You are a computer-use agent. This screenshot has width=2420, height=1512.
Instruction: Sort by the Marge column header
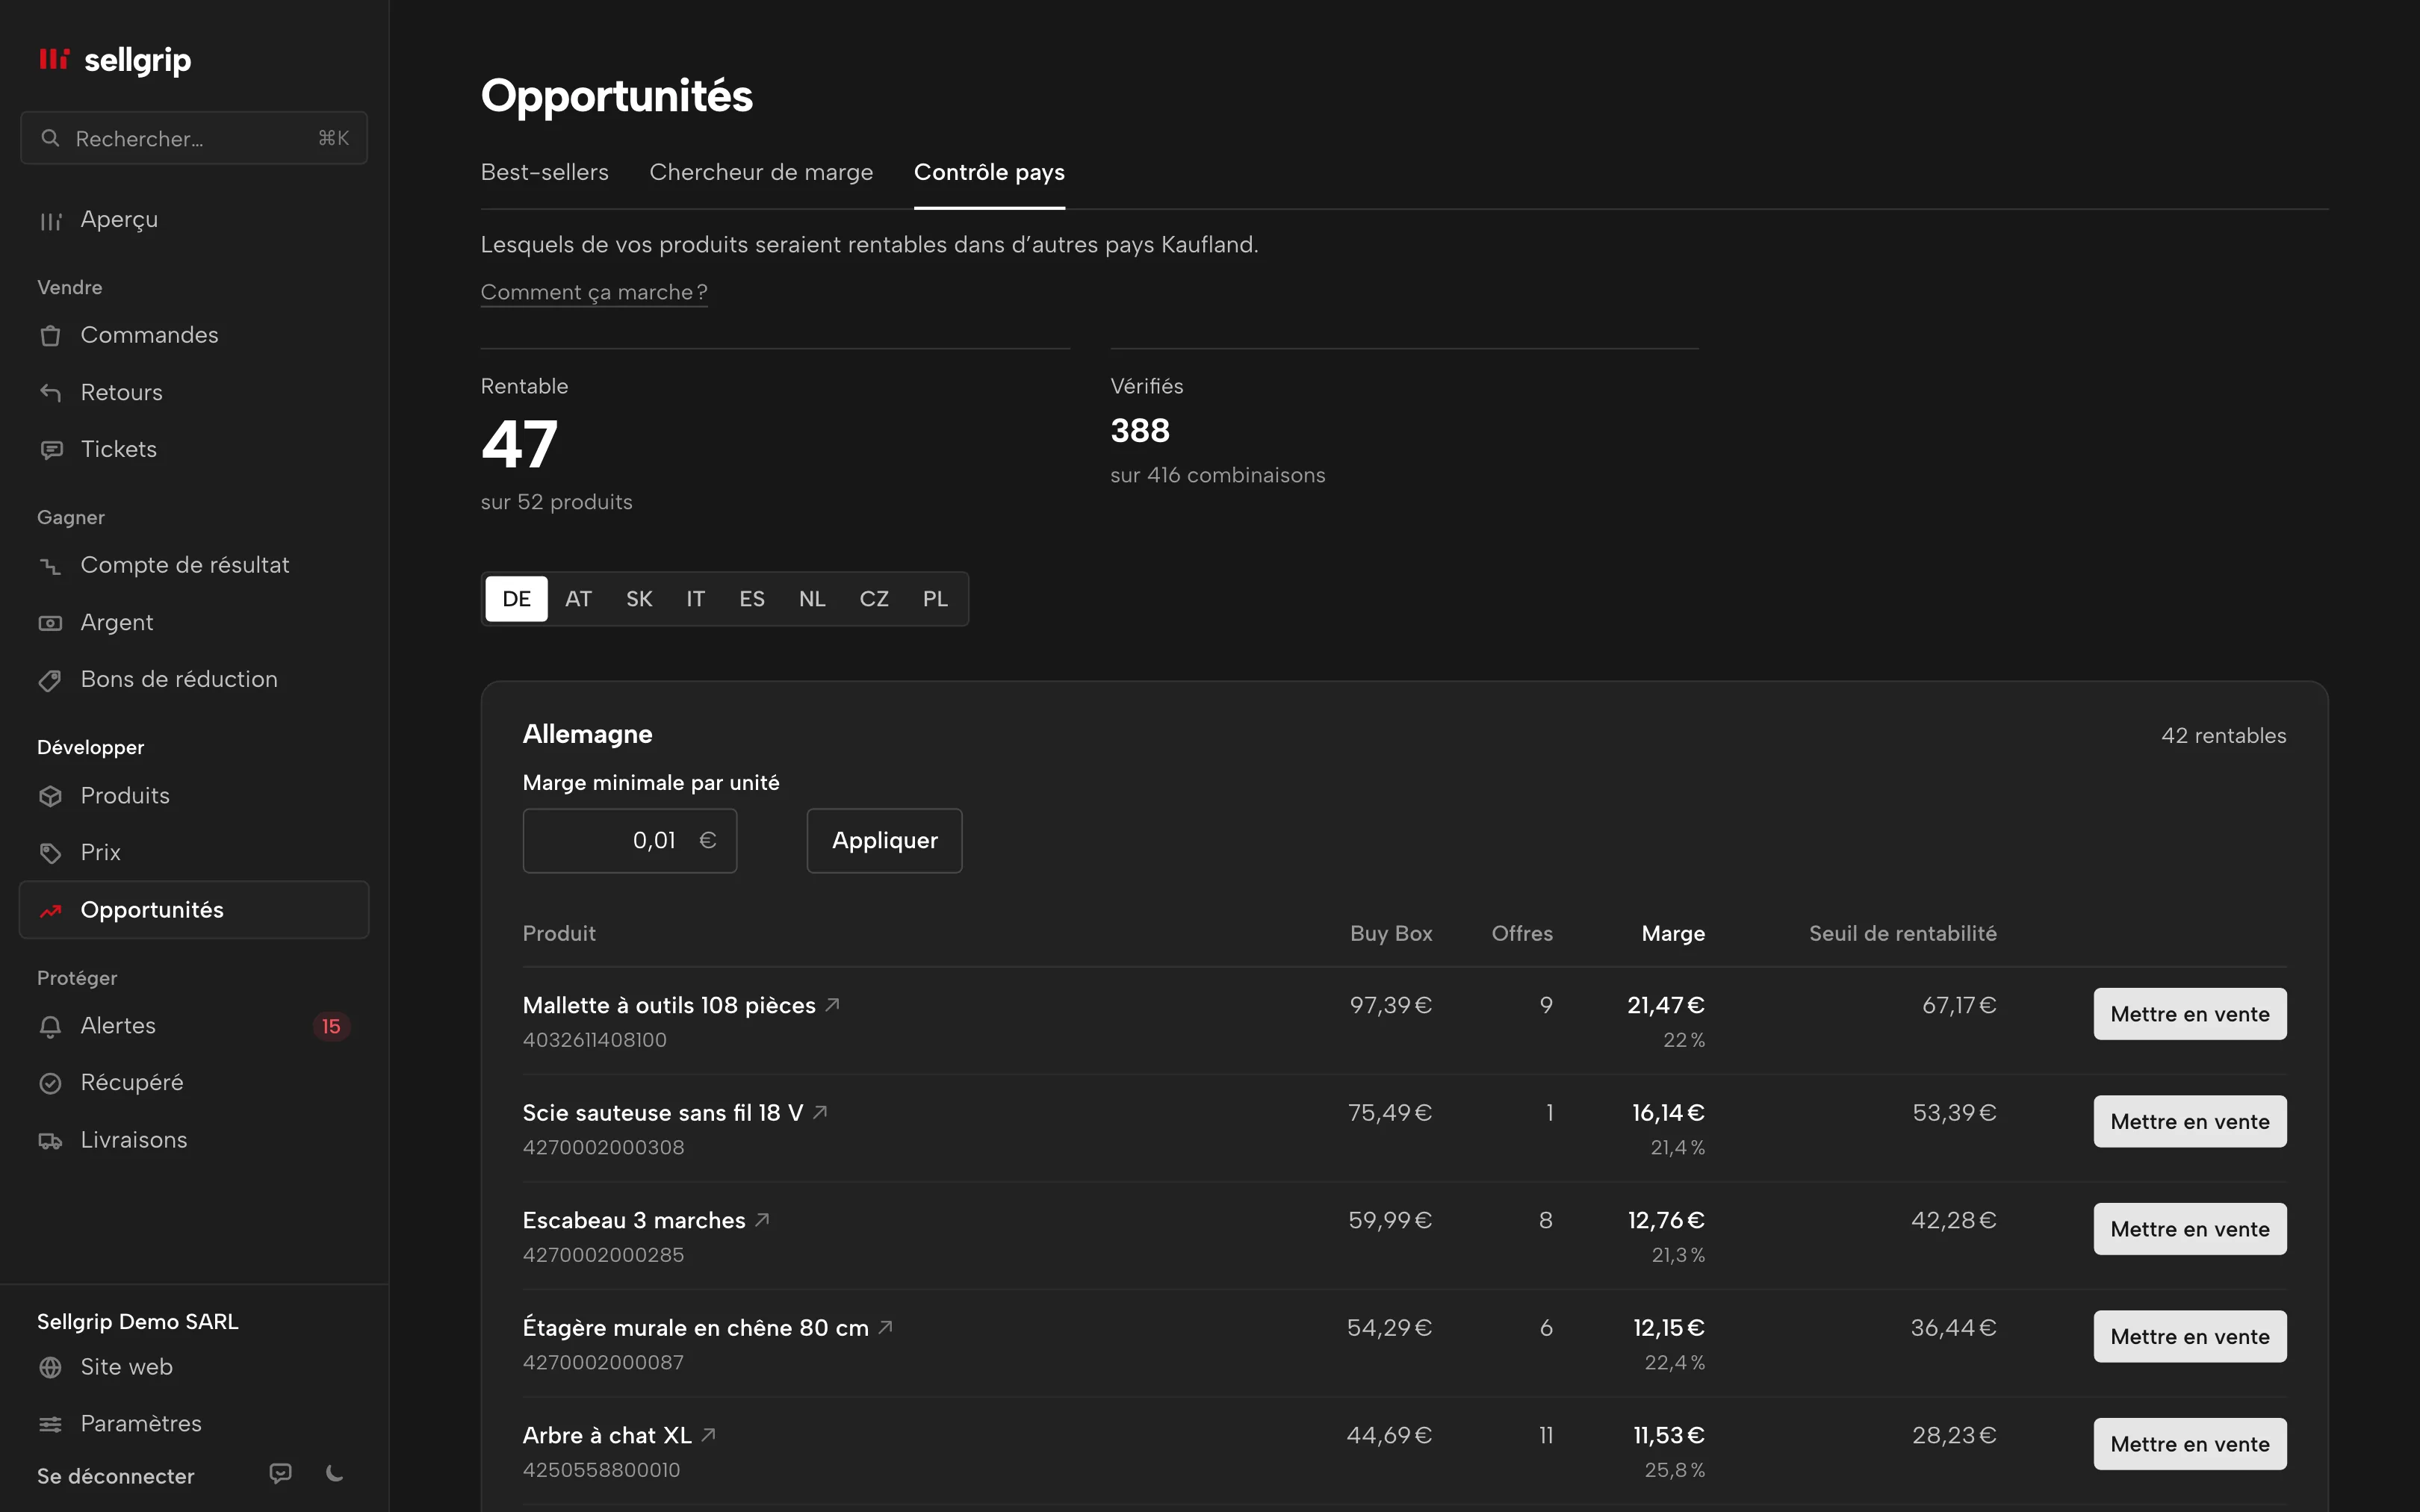click(1673, 933)
